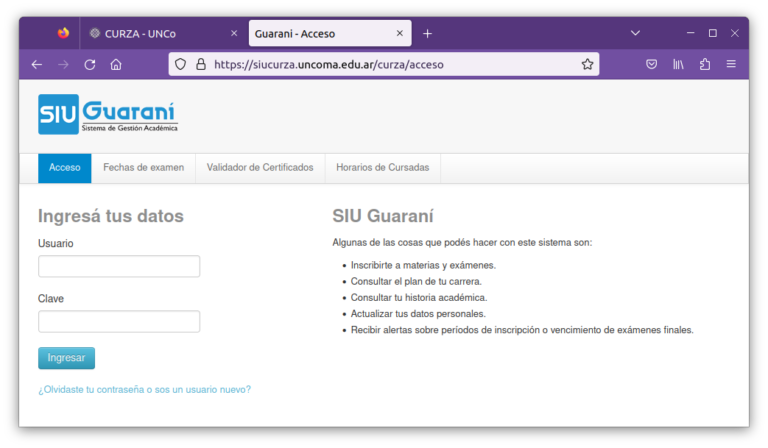768x448 pixels.
Task: Open the library bookmarks icon
Action: (x=678, y=64)
